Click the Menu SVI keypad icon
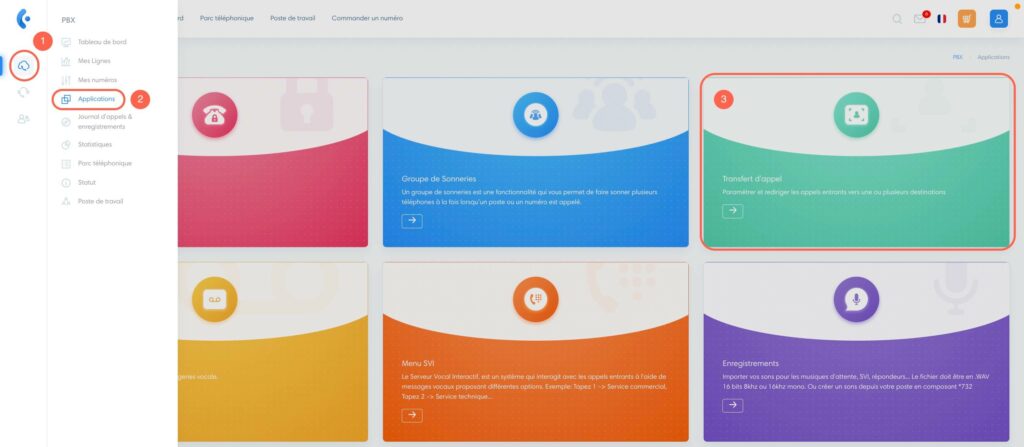 536,299
